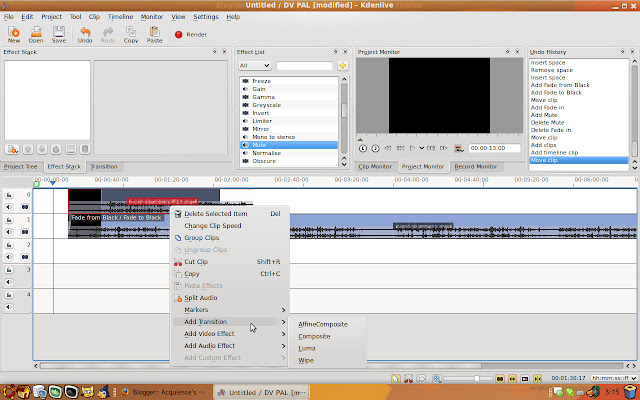
Task: Click the Paste toolbar icon
Action: 154,35
